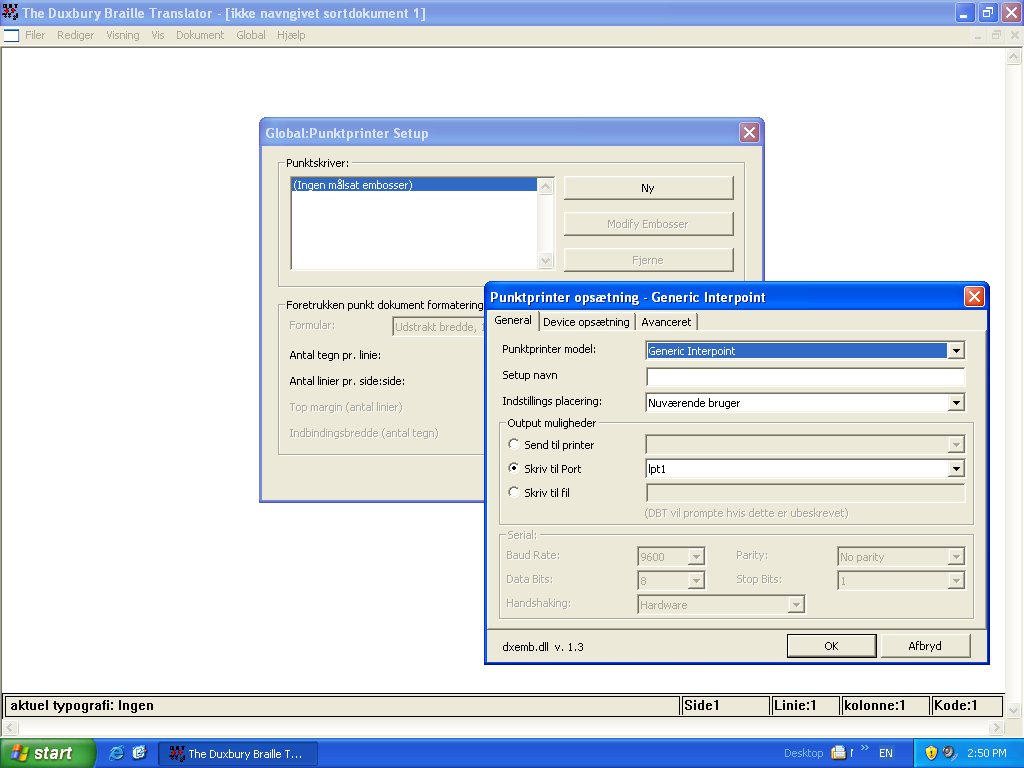This screenshot has height=768, width=1024.
Task: Click the tray icon next to the shield
Action: [949, 753]
